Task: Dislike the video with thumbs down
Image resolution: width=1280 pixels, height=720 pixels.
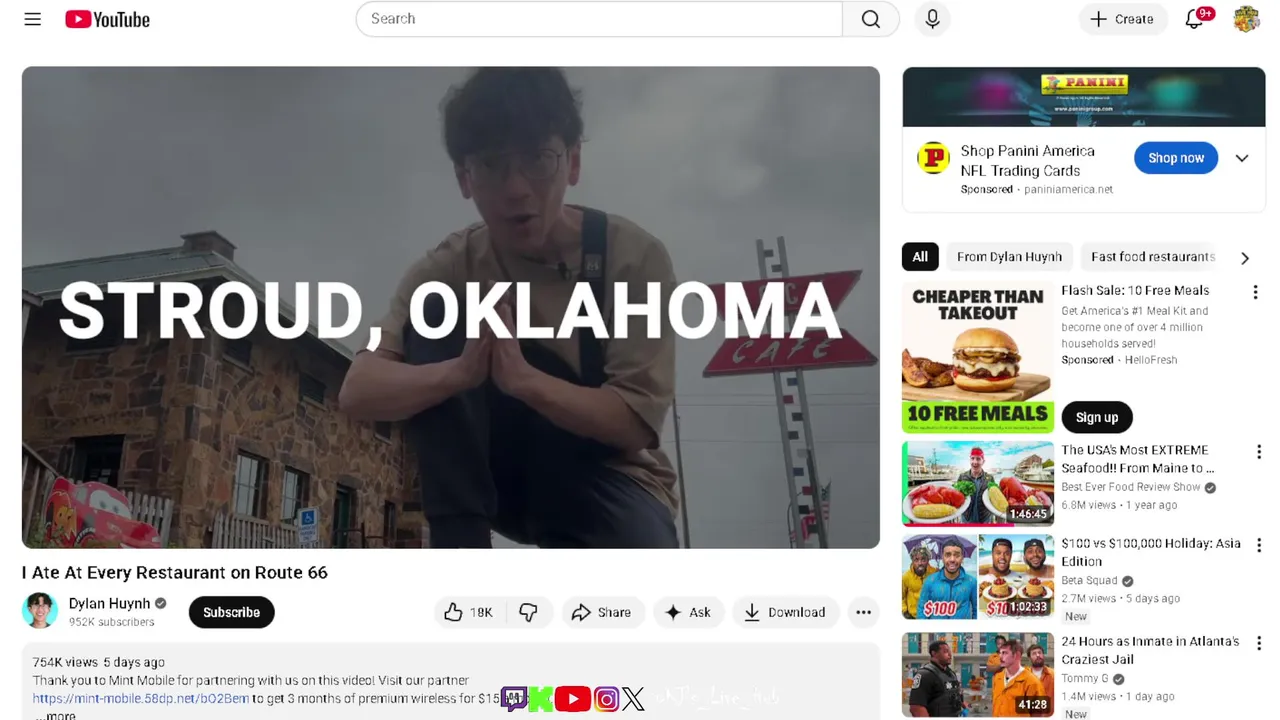Action: coord(528,612)
